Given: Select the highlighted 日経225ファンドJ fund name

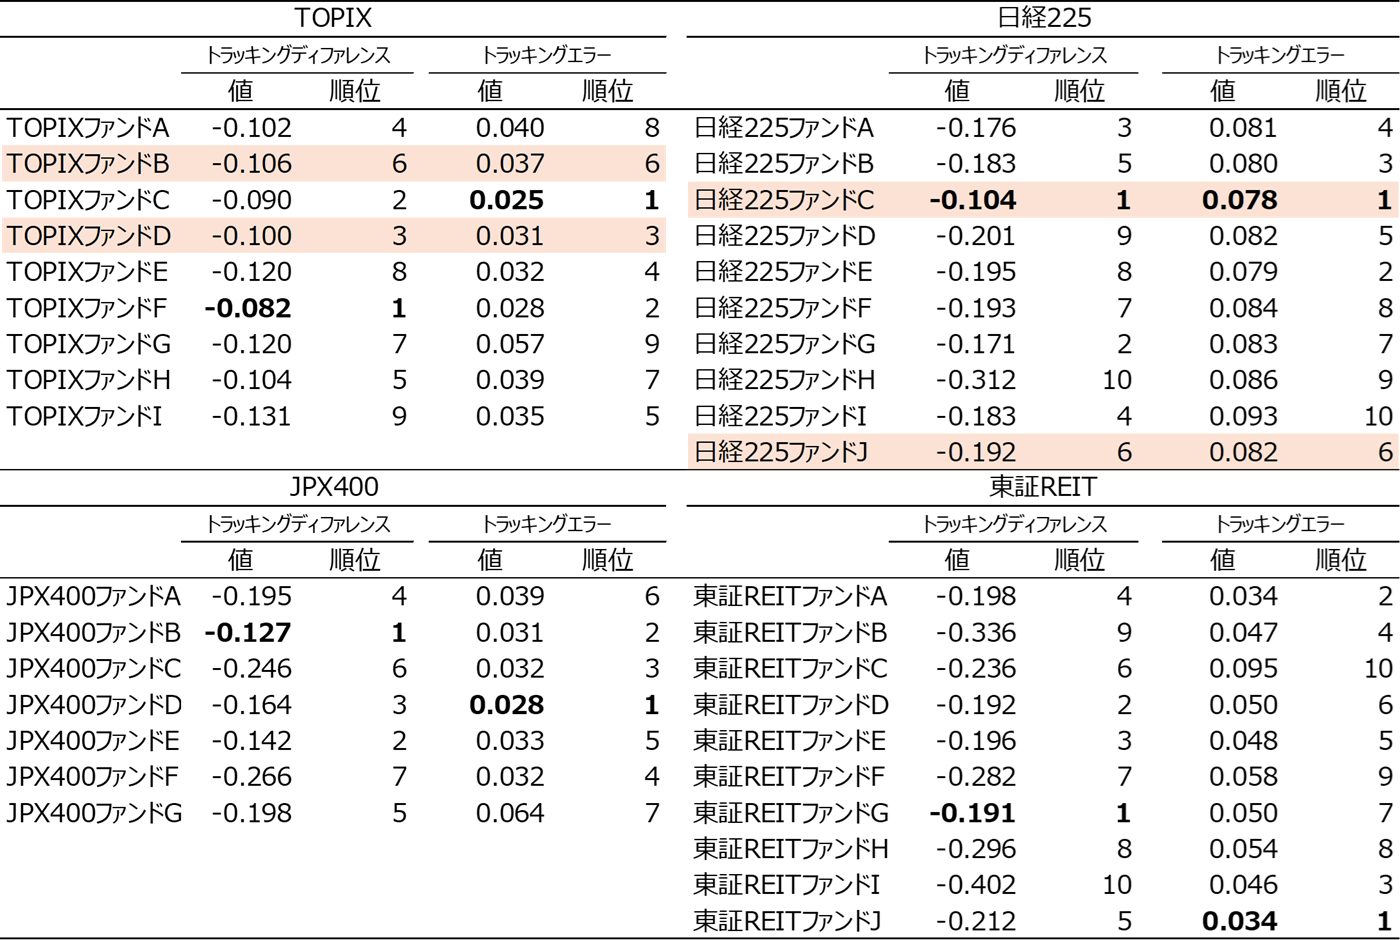Looking at the screenshot, I should tap(781, 452).
